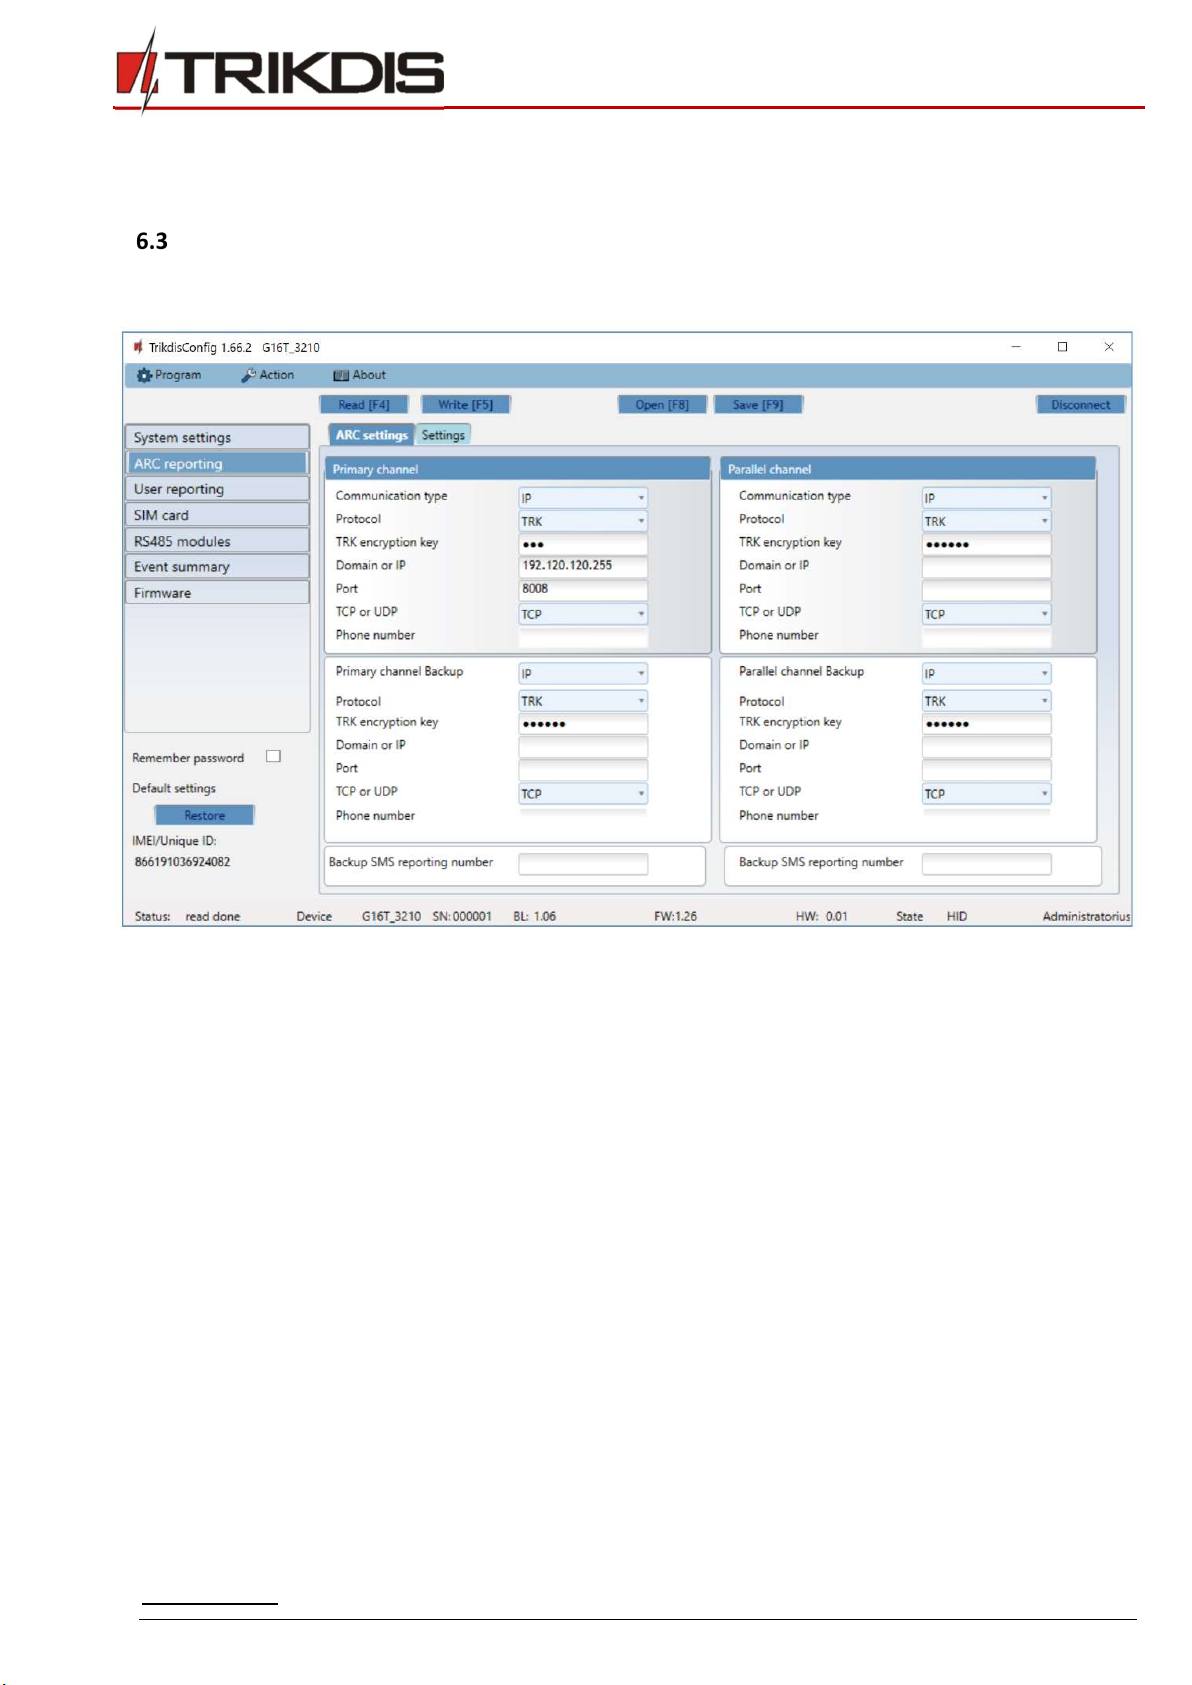1192x1685 pixels.
Task: Select SIM card in the sidebar
Action: click(217, 515)
